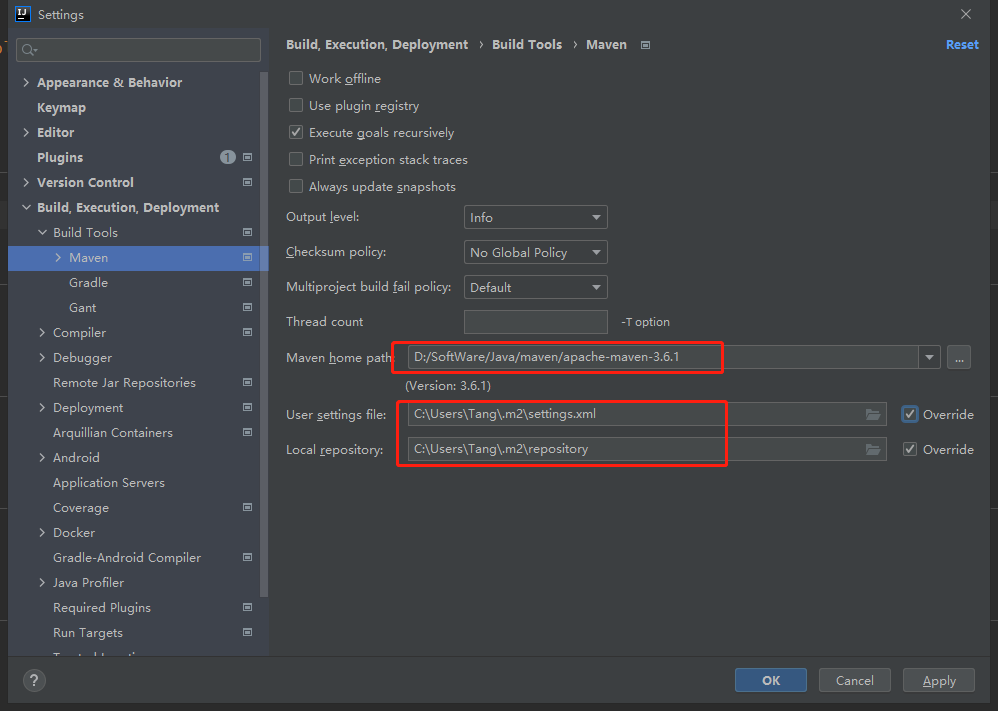The height and width of the screenshot is (711, 998).
Task: Close the Settings dialog with the X
Action: tap(966, 14)
